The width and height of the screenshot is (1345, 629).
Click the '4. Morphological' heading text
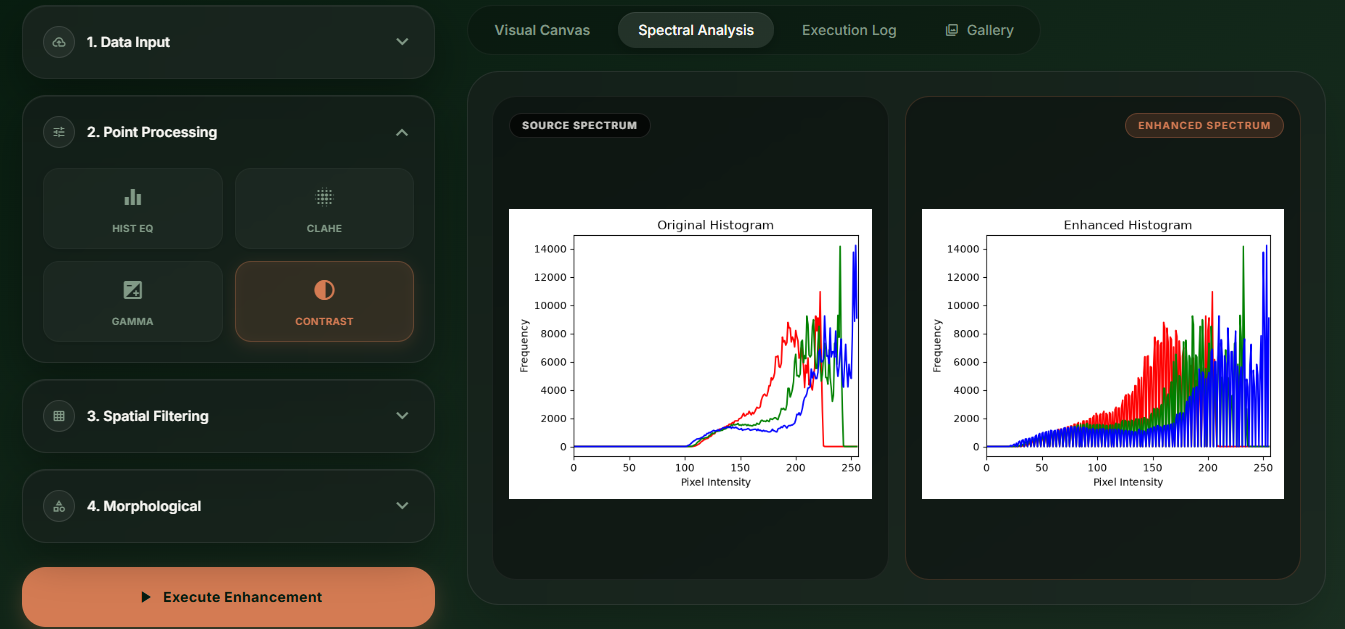(x=144, y=506)
